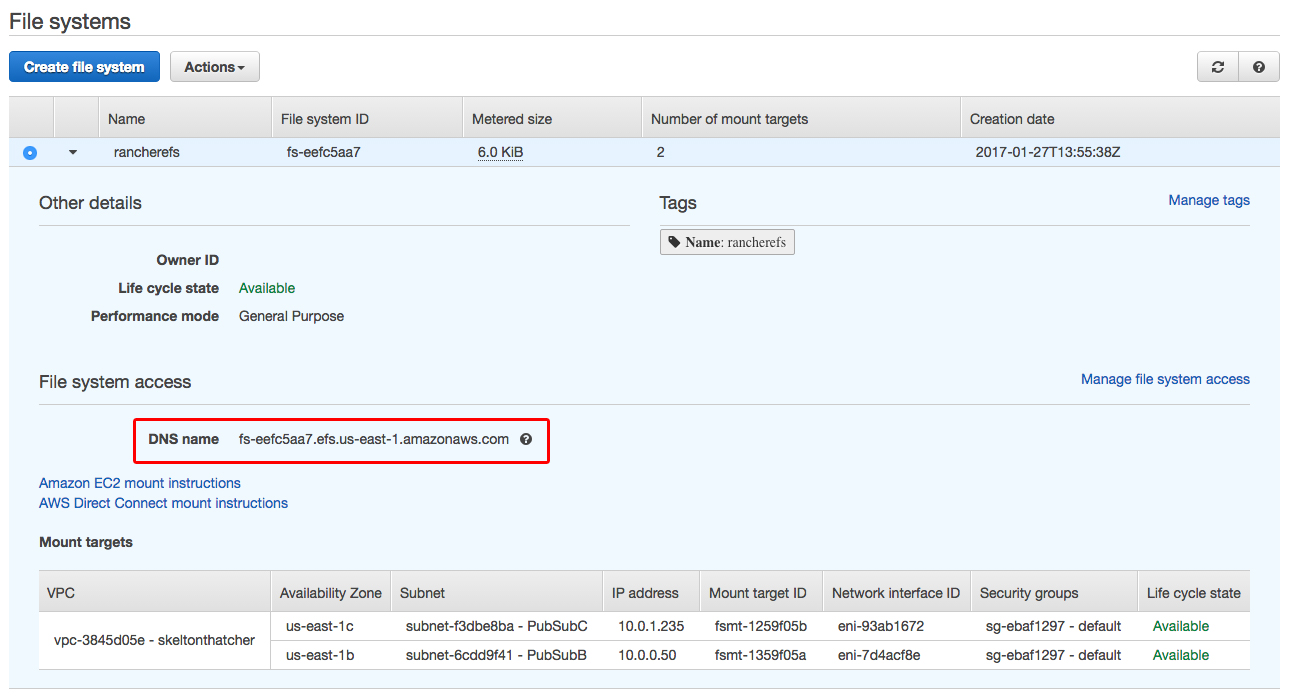Viewport: 1290px width, 698px height.
Task: Click Create file system button
Action: [84, 67]
